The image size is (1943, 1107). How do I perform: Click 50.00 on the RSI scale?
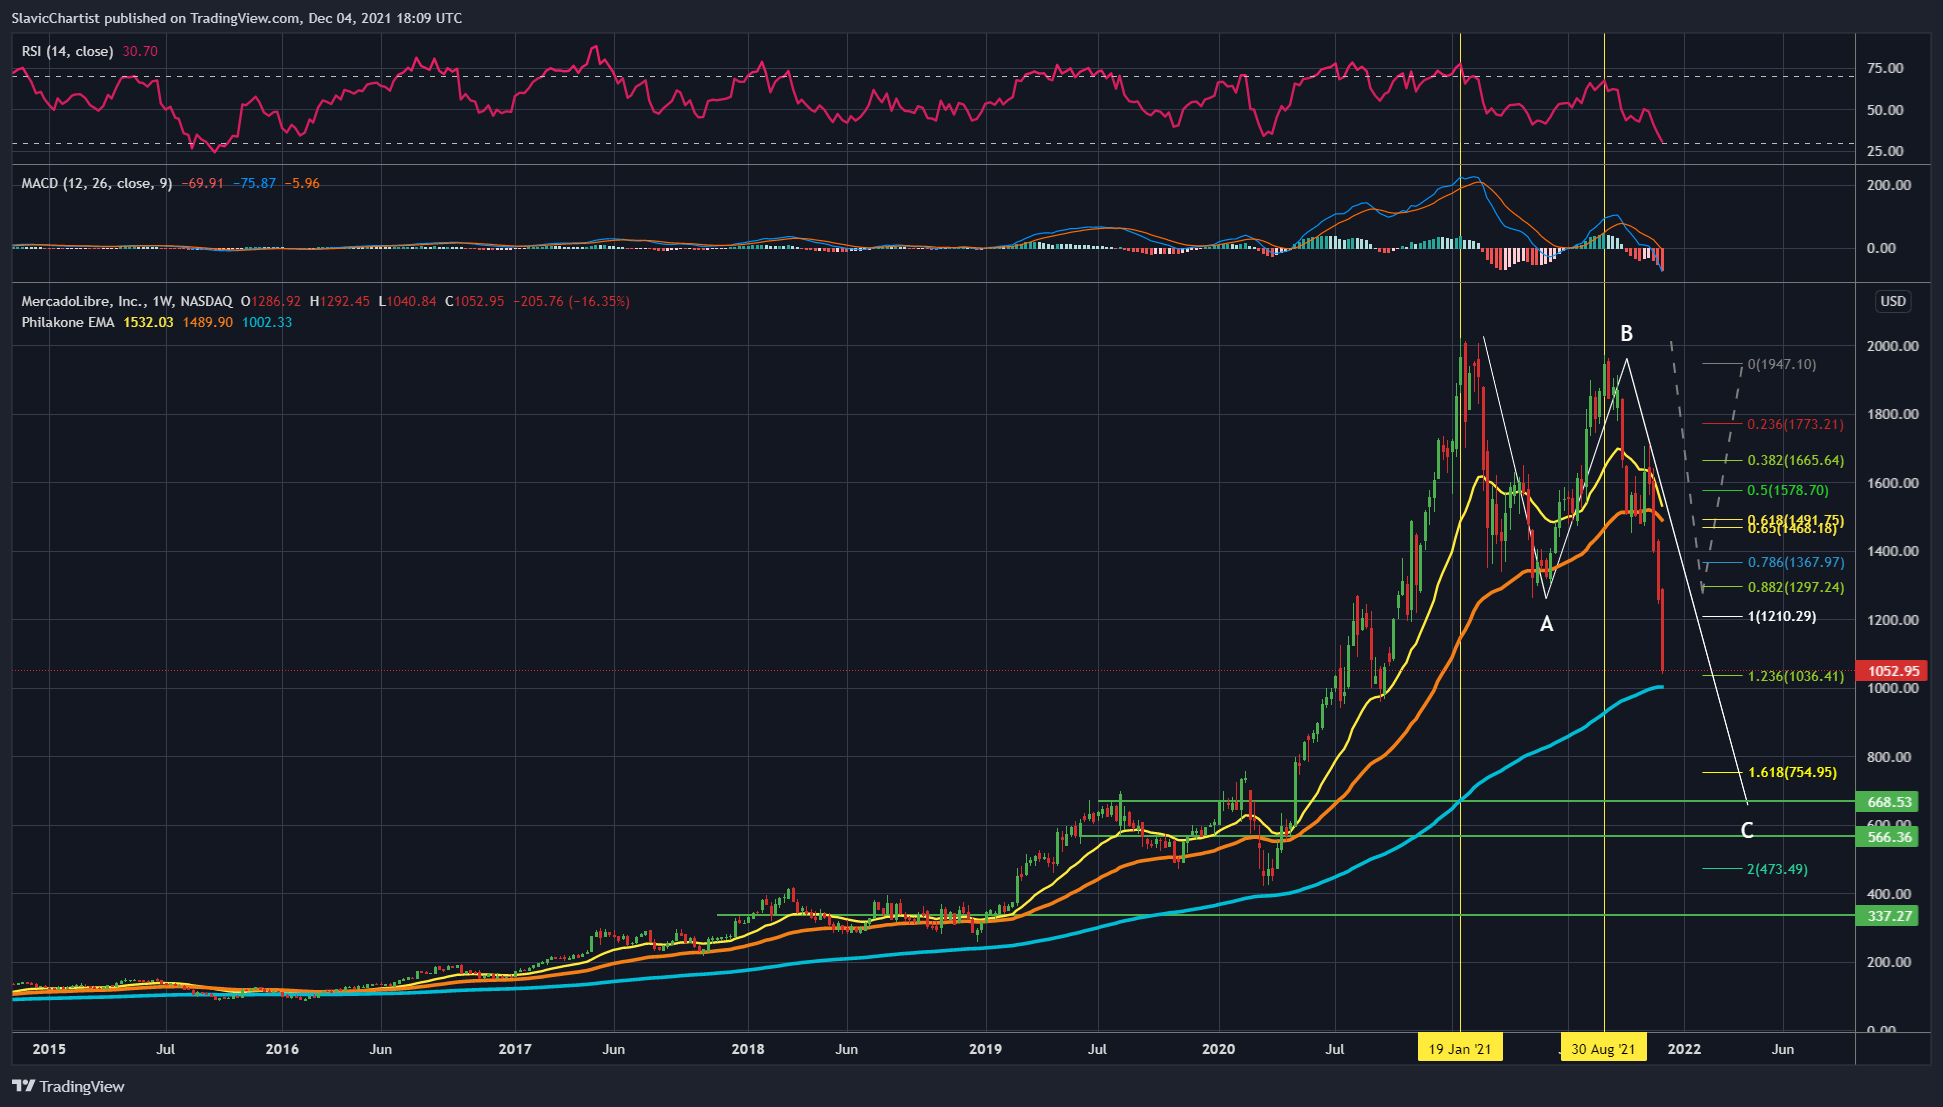point(1885,110)
